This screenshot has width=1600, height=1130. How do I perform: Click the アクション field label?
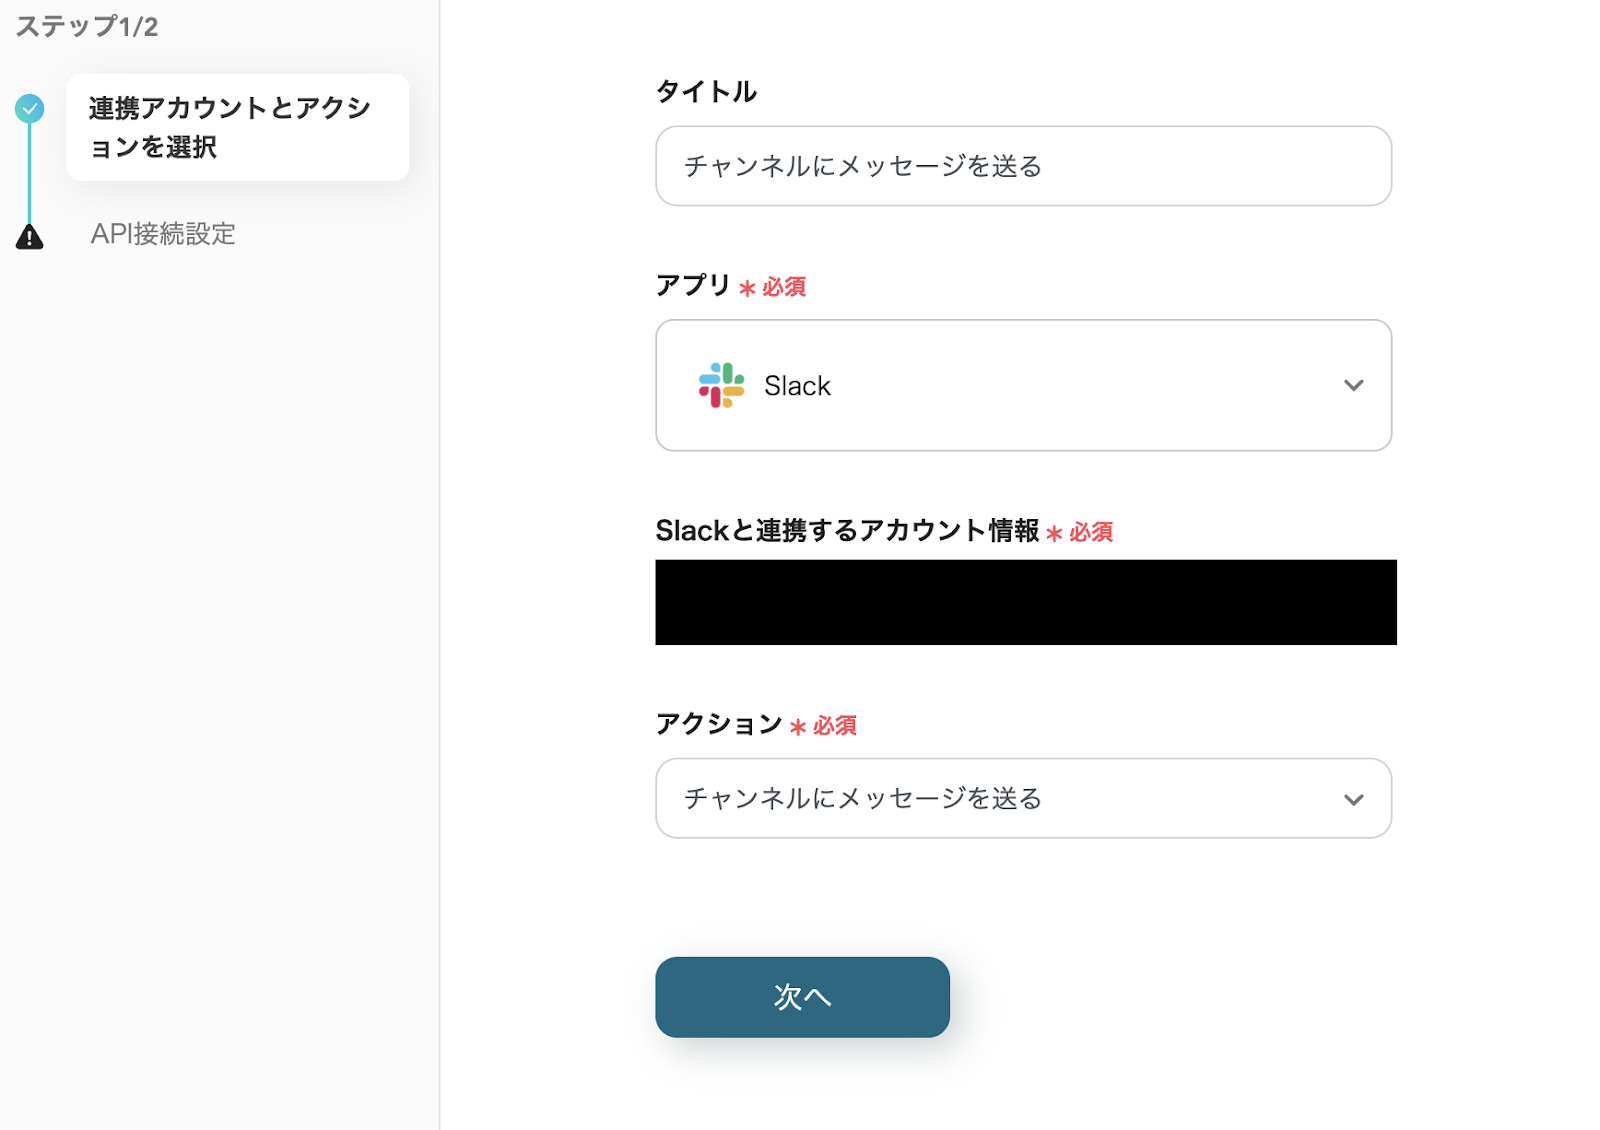click(718, 724)
